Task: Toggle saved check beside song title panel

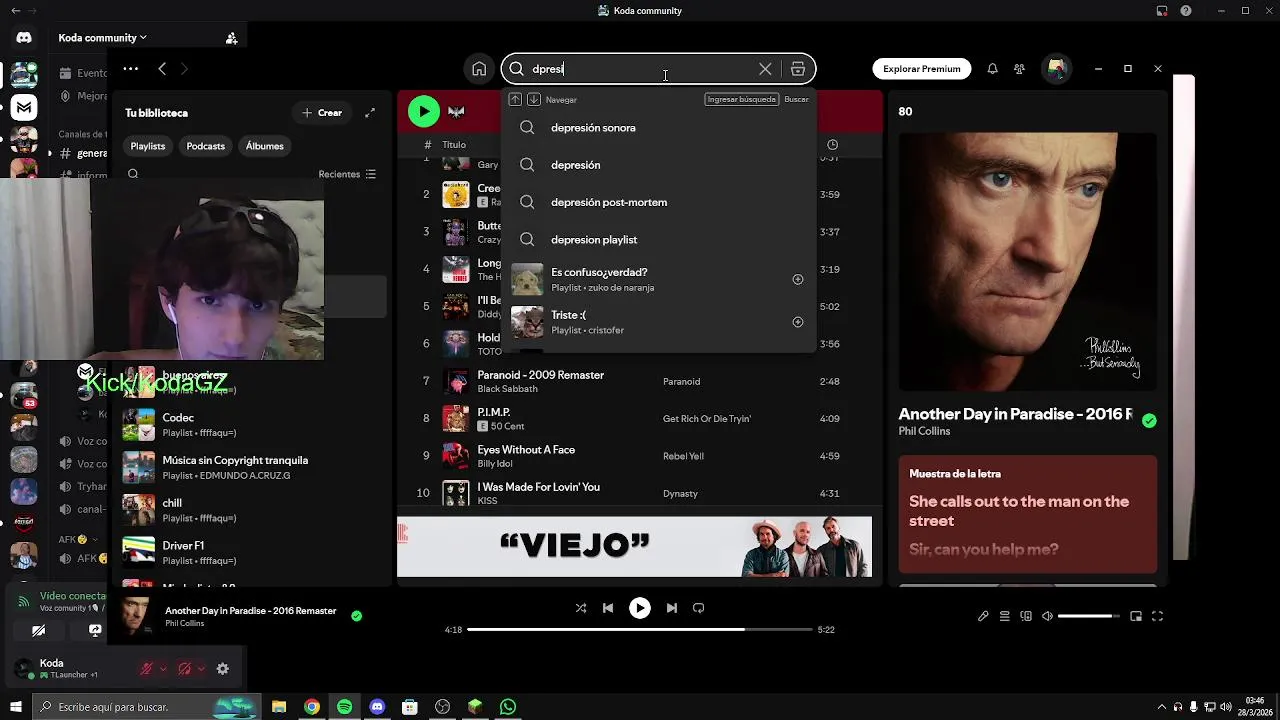Action: (1149, 421)
